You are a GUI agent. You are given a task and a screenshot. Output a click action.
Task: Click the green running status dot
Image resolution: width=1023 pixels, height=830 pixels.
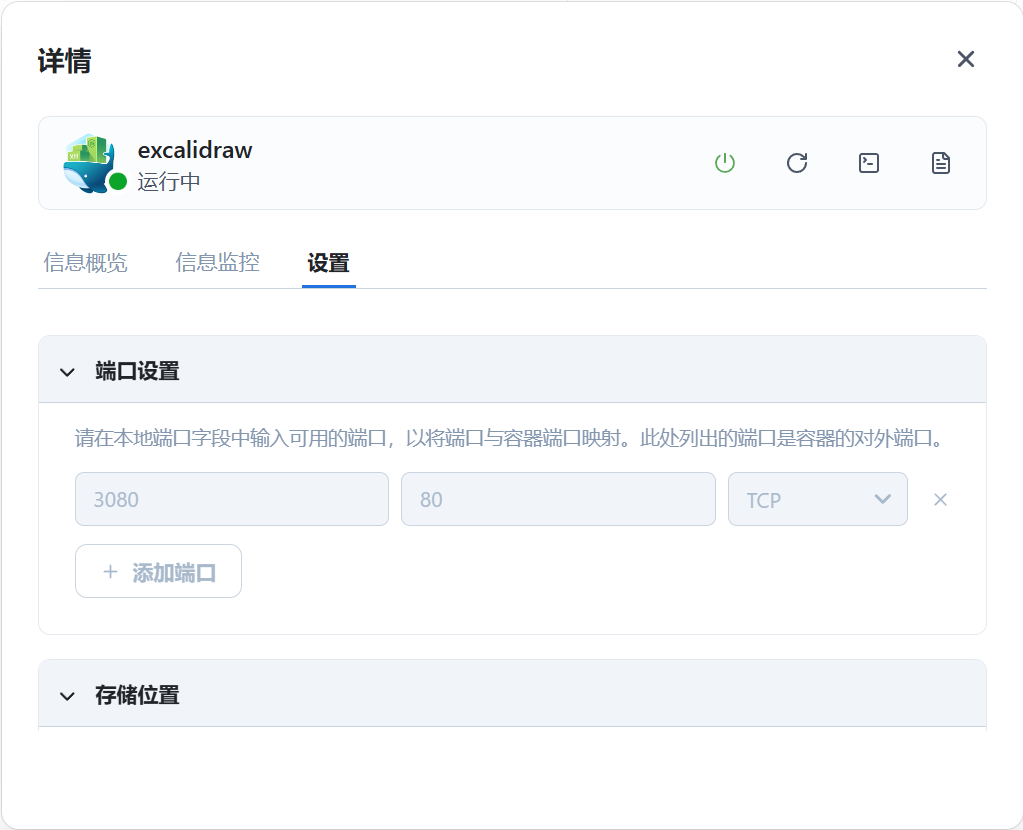click(x=118, y=181)
